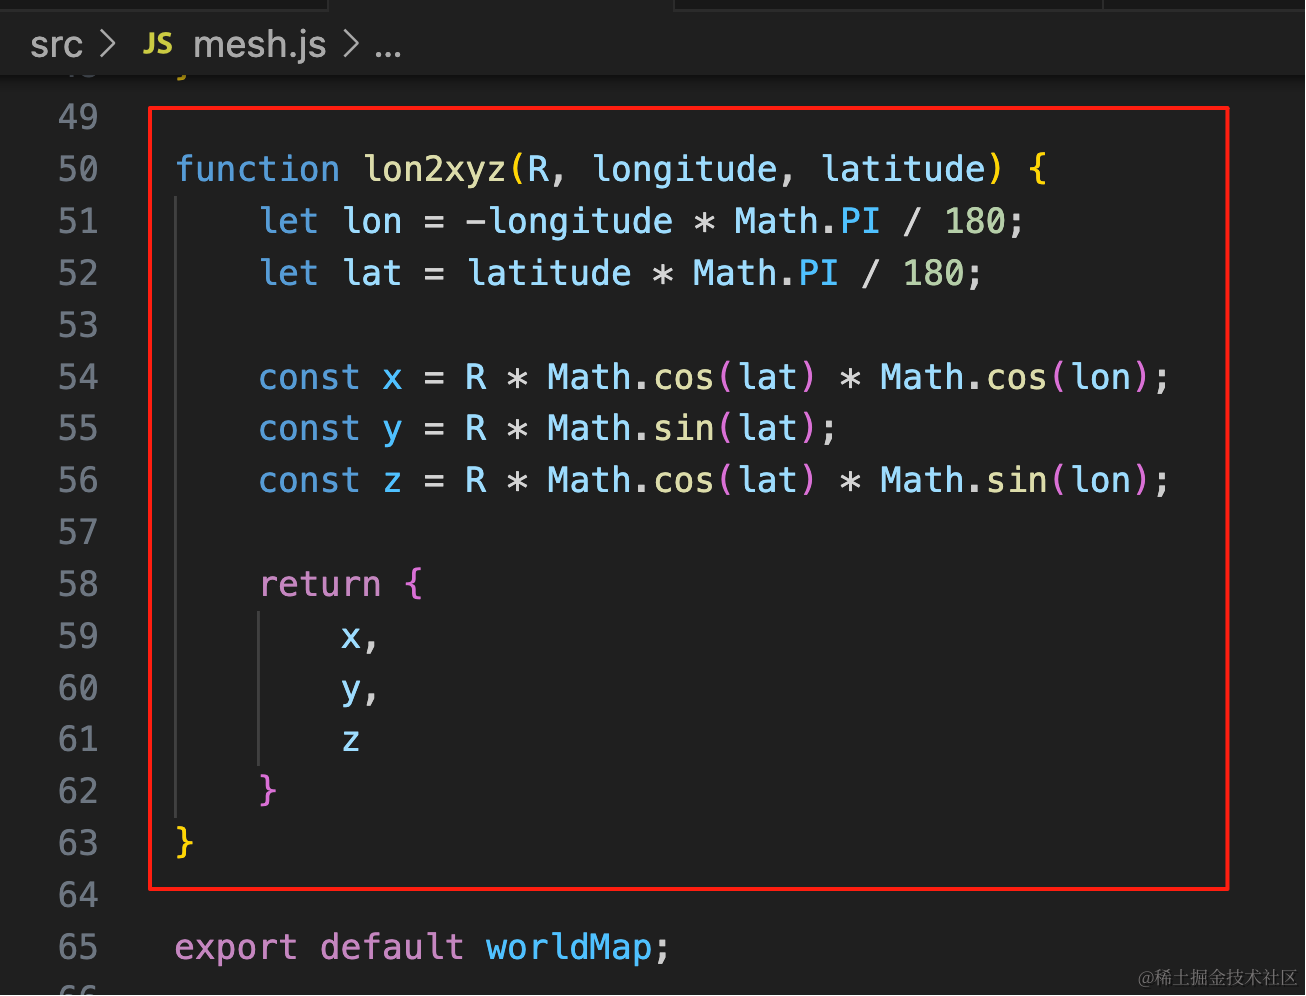Click latitude parameter in function signature

pyautogui.click(x=904, y=169)
